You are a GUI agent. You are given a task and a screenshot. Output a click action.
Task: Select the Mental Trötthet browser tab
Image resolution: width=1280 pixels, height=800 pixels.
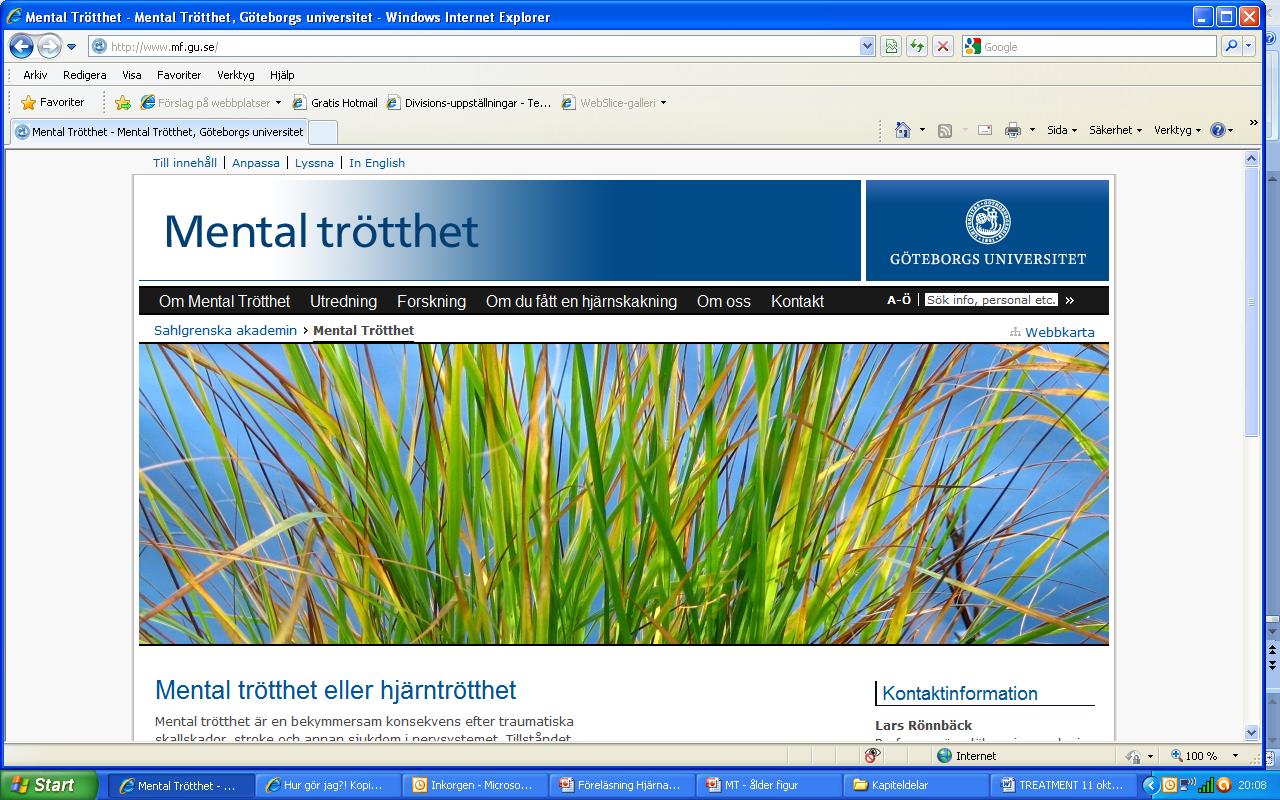(x=159, y=132)
